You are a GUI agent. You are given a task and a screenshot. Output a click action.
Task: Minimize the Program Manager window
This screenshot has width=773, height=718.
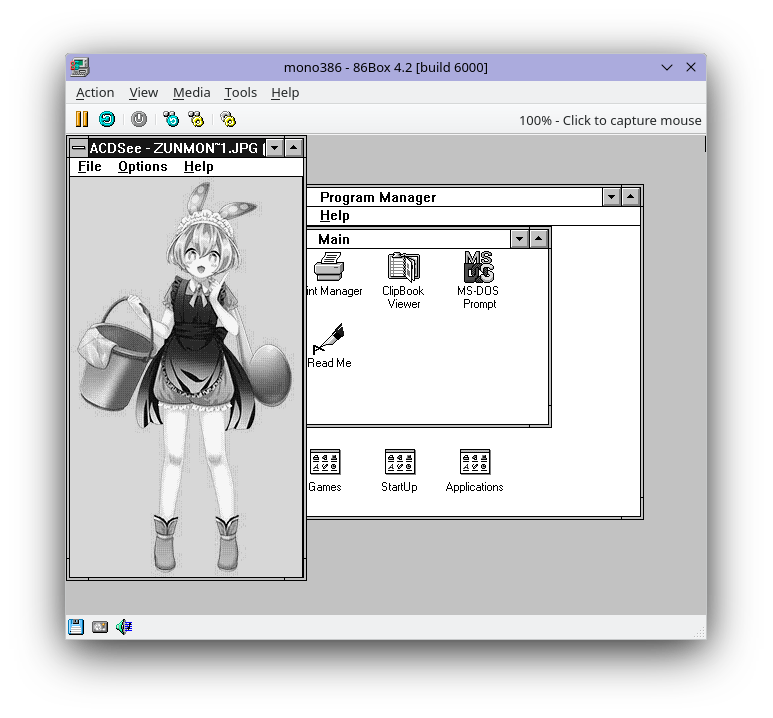coord(611,197)
